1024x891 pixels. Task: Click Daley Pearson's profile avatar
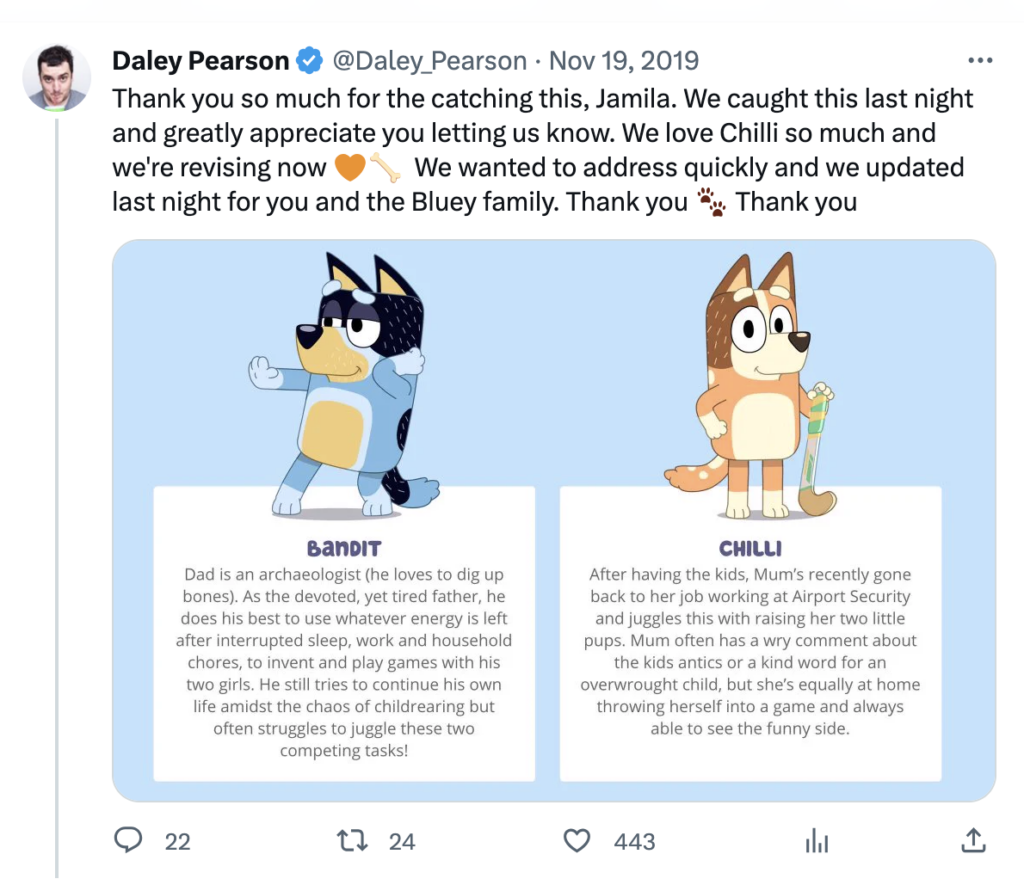(x=57, y=77)
